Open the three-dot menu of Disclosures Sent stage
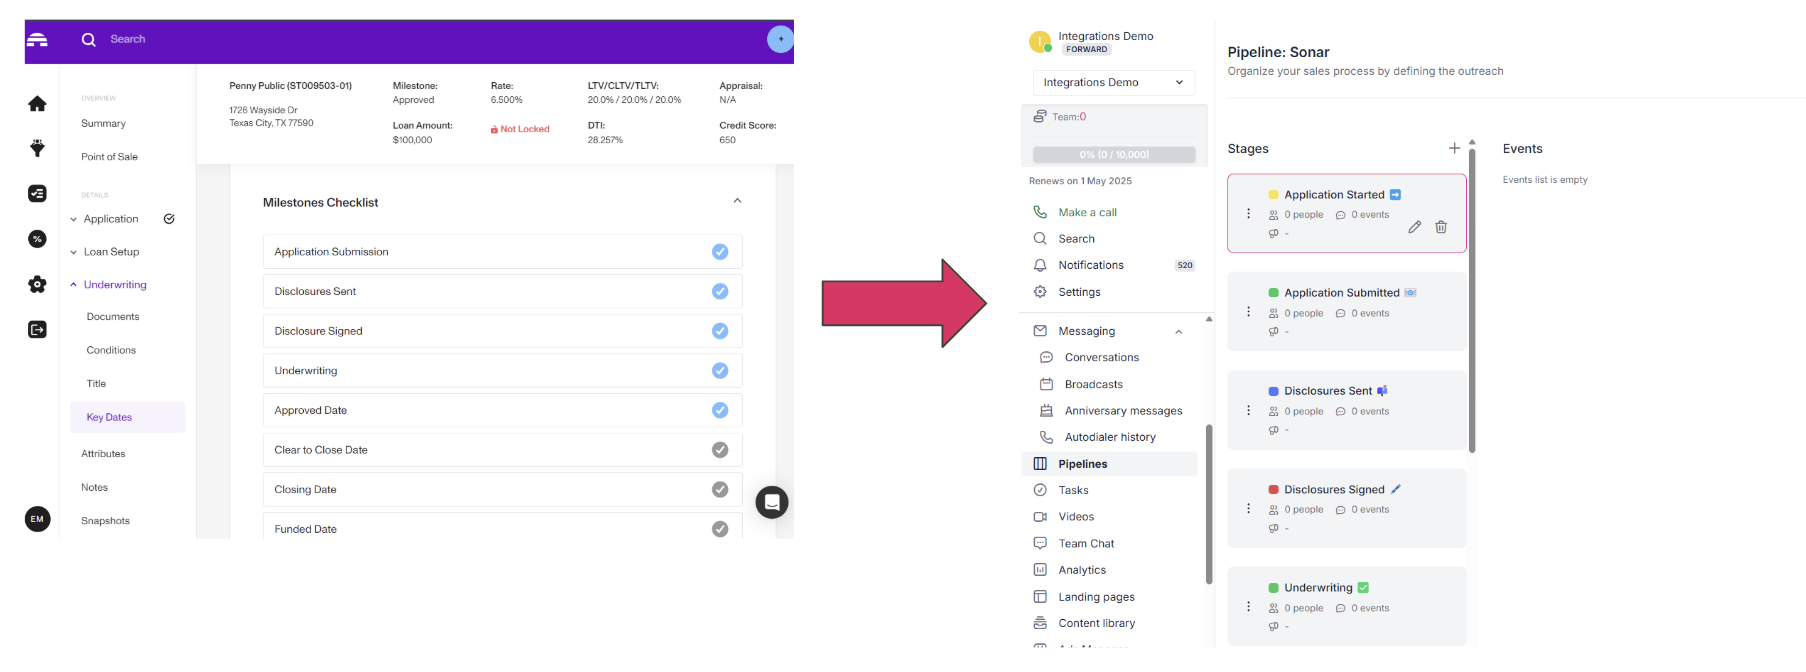 pyautogui.click(x=1248, y=410)
